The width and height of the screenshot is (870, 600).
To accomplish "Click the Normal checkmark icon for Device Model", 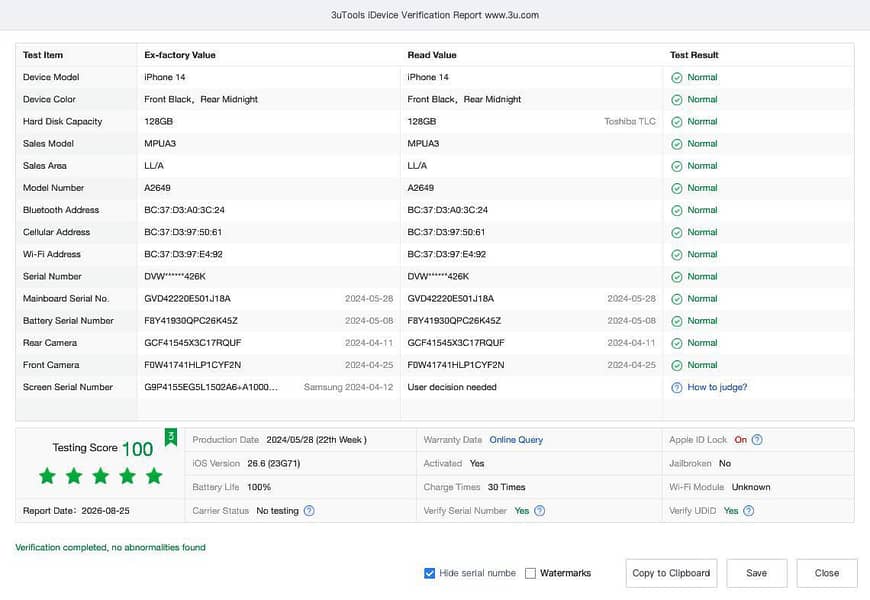I will [676, 78].
